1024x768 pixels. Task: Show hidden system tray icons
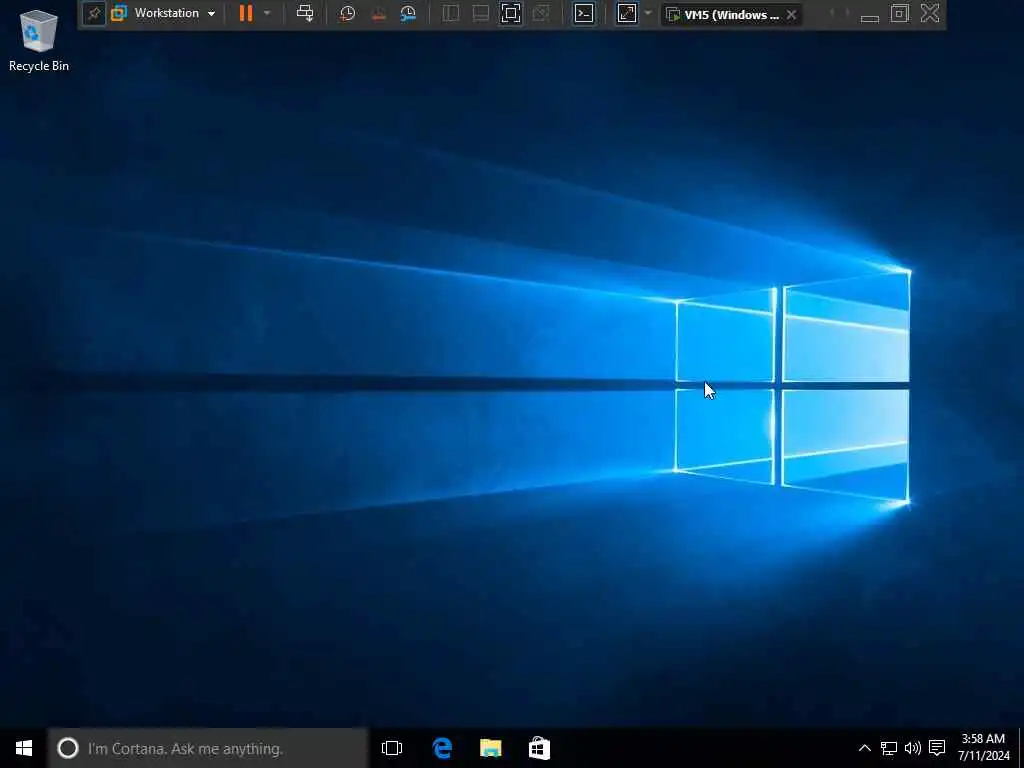[x=864, y=748]
